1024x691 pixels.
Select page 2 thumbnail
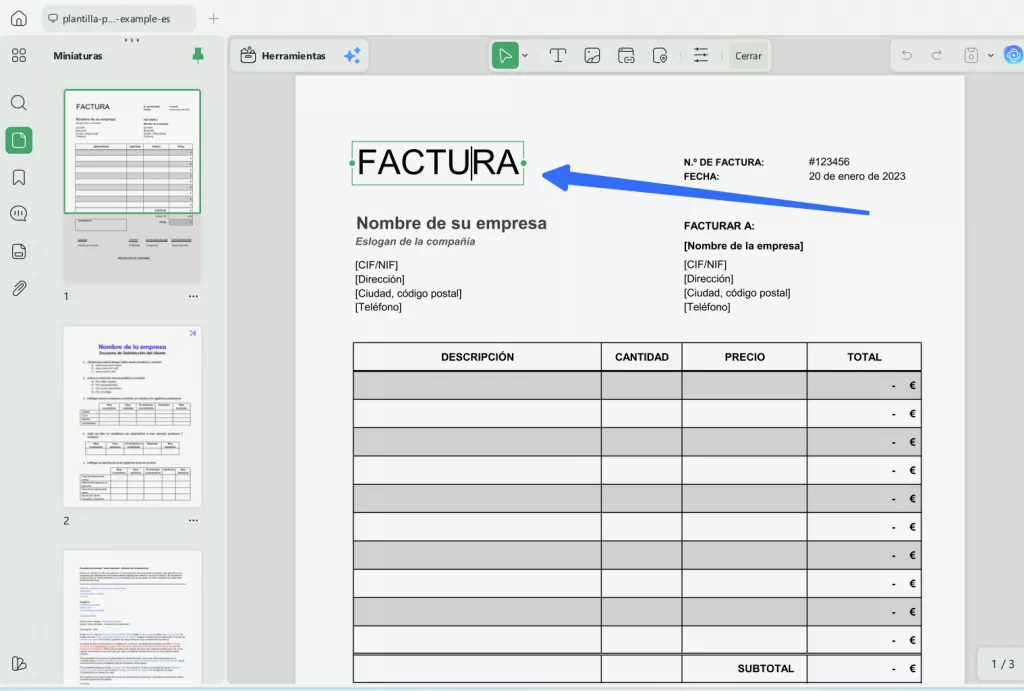pyautogui.click(x=132, y=416)
